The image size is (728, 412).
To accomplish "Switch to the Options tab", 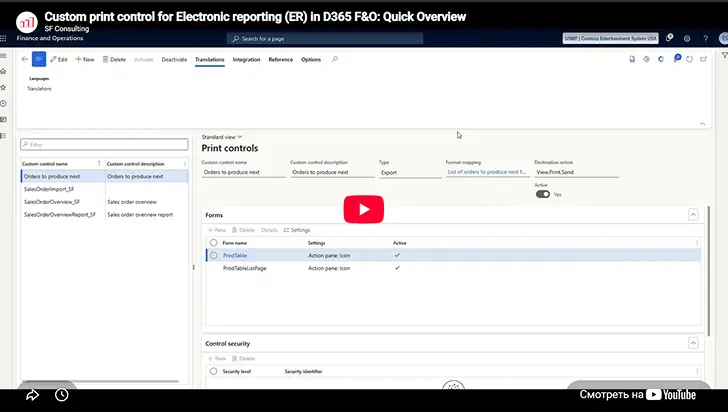I will [311, 59].
